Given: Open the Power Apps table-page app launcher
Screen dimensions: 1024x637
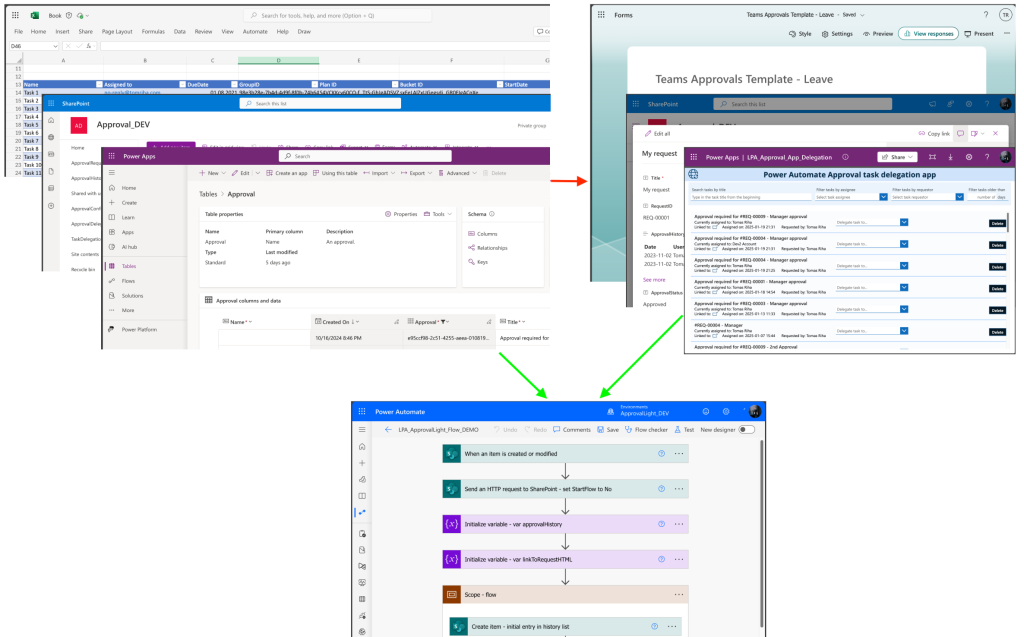Looking at the screenshot, I should (111, 156).
